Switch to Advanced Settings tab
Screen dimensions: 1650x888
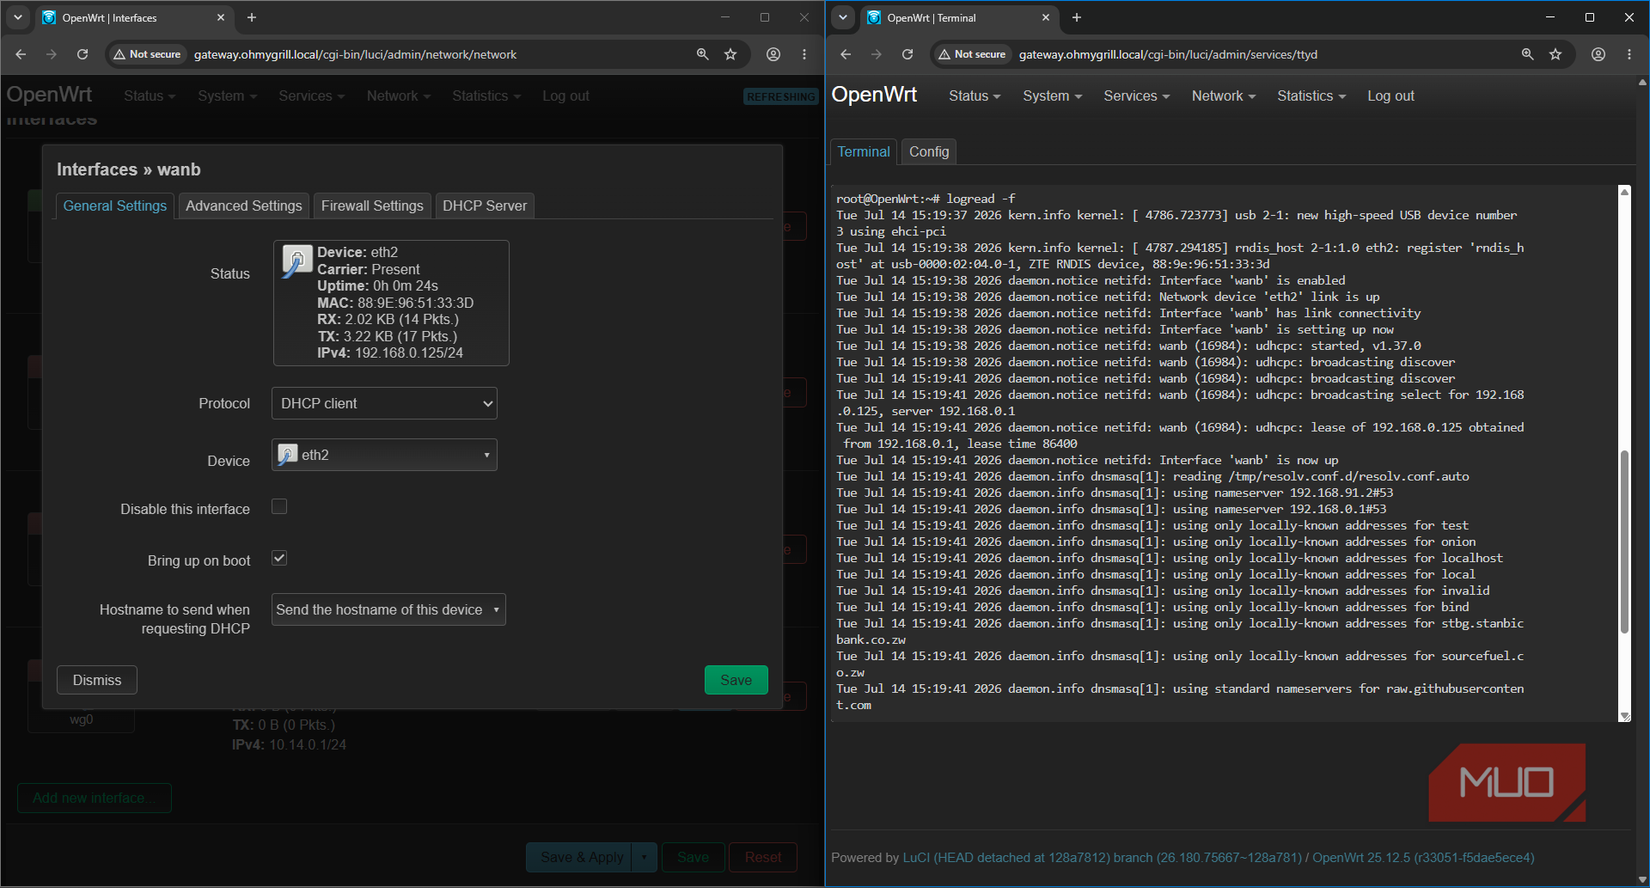point(244,206)
